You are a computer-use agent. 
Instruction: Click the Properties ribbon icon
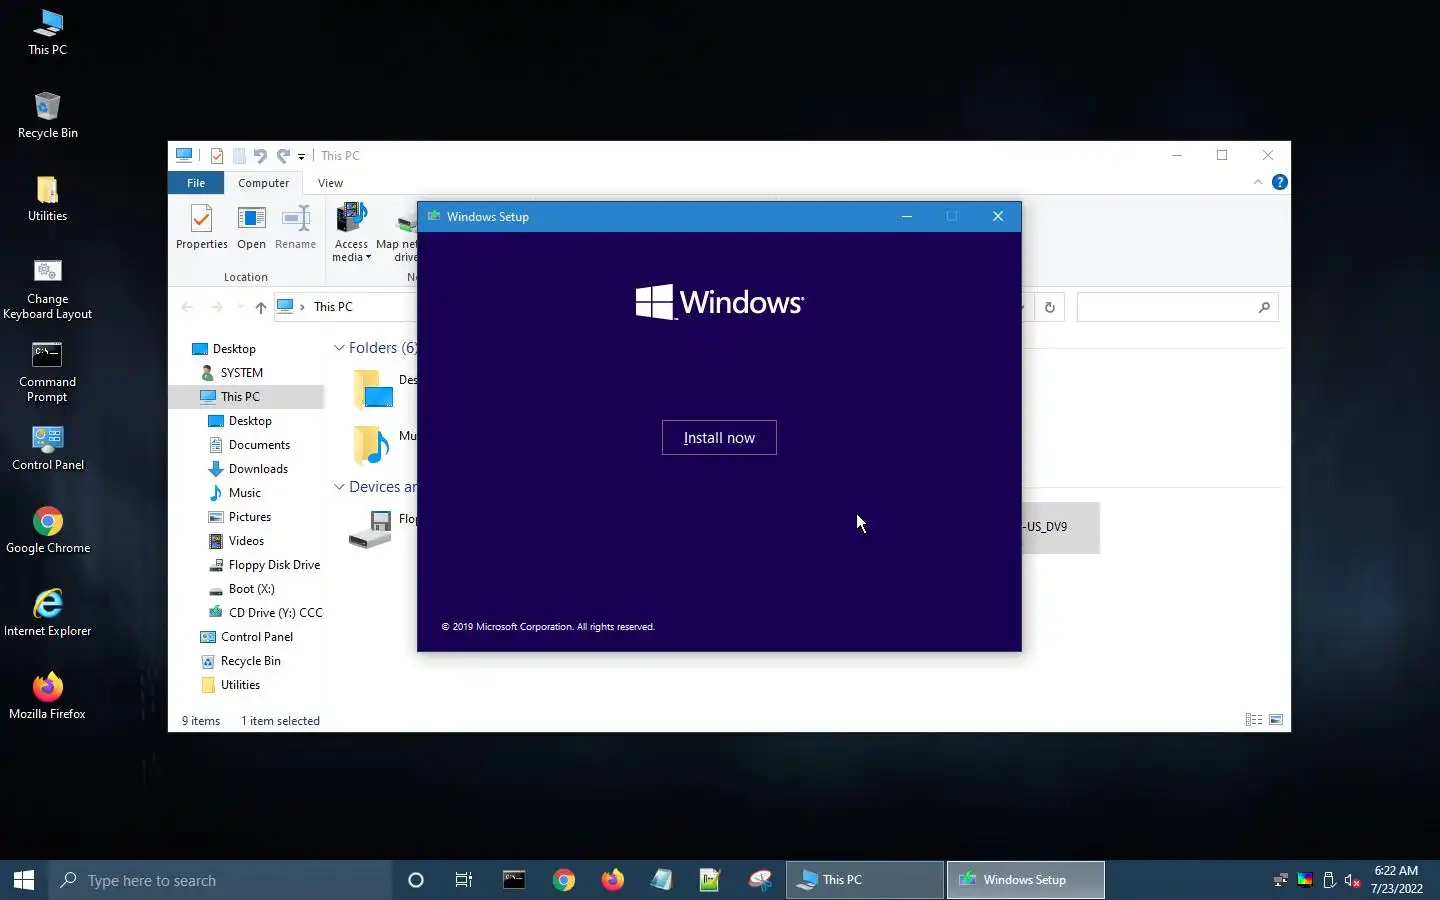pyautogui.click(x=202, y=227)
